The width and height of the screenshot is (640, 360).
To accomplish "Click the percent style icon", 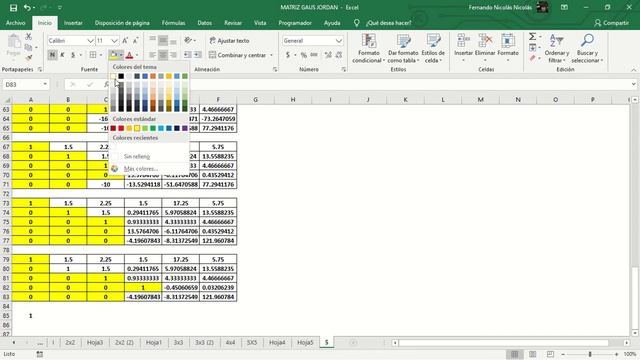I will (303, 55).
